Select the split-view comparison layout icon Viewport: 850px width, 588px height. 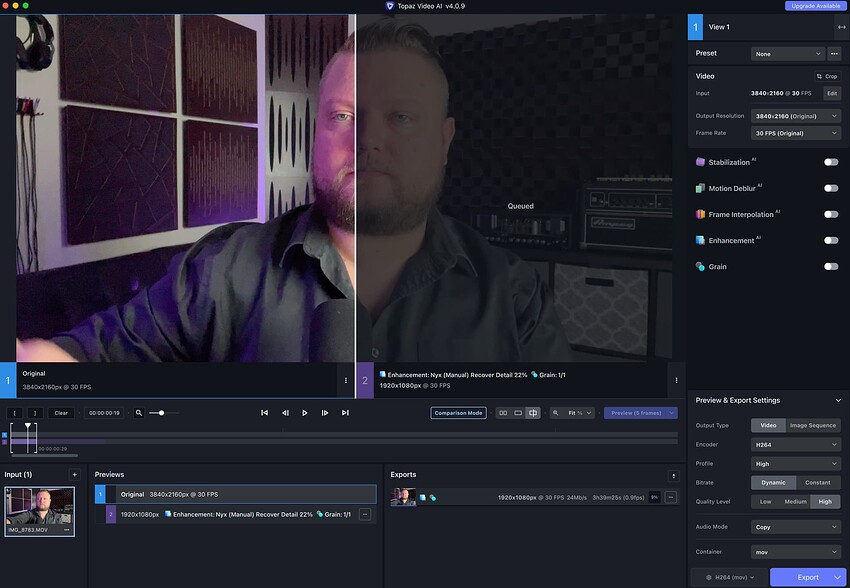pyautogui.click(x=533, y=413)
